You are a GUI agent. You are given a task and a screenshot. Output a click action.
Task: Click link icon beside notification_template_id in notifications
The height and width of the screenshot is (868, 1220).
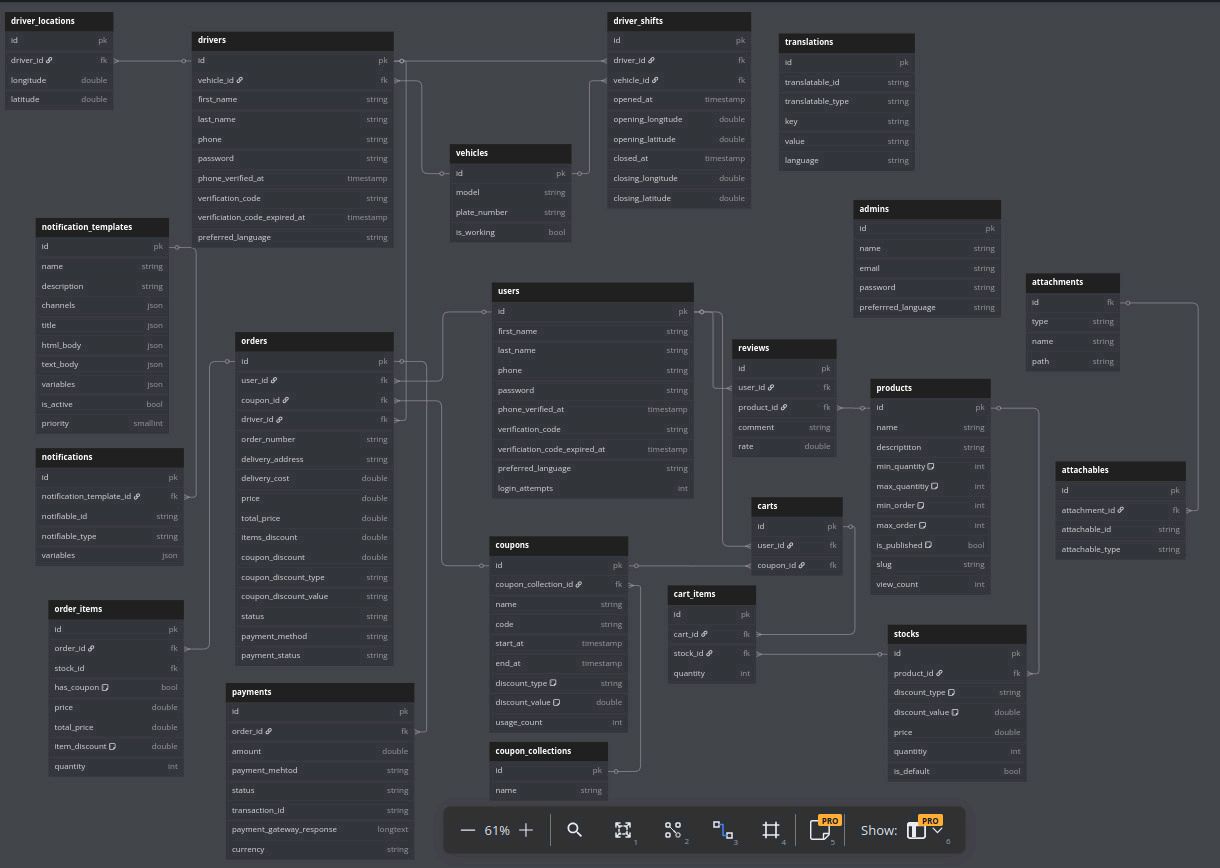[x=136, y=496]
